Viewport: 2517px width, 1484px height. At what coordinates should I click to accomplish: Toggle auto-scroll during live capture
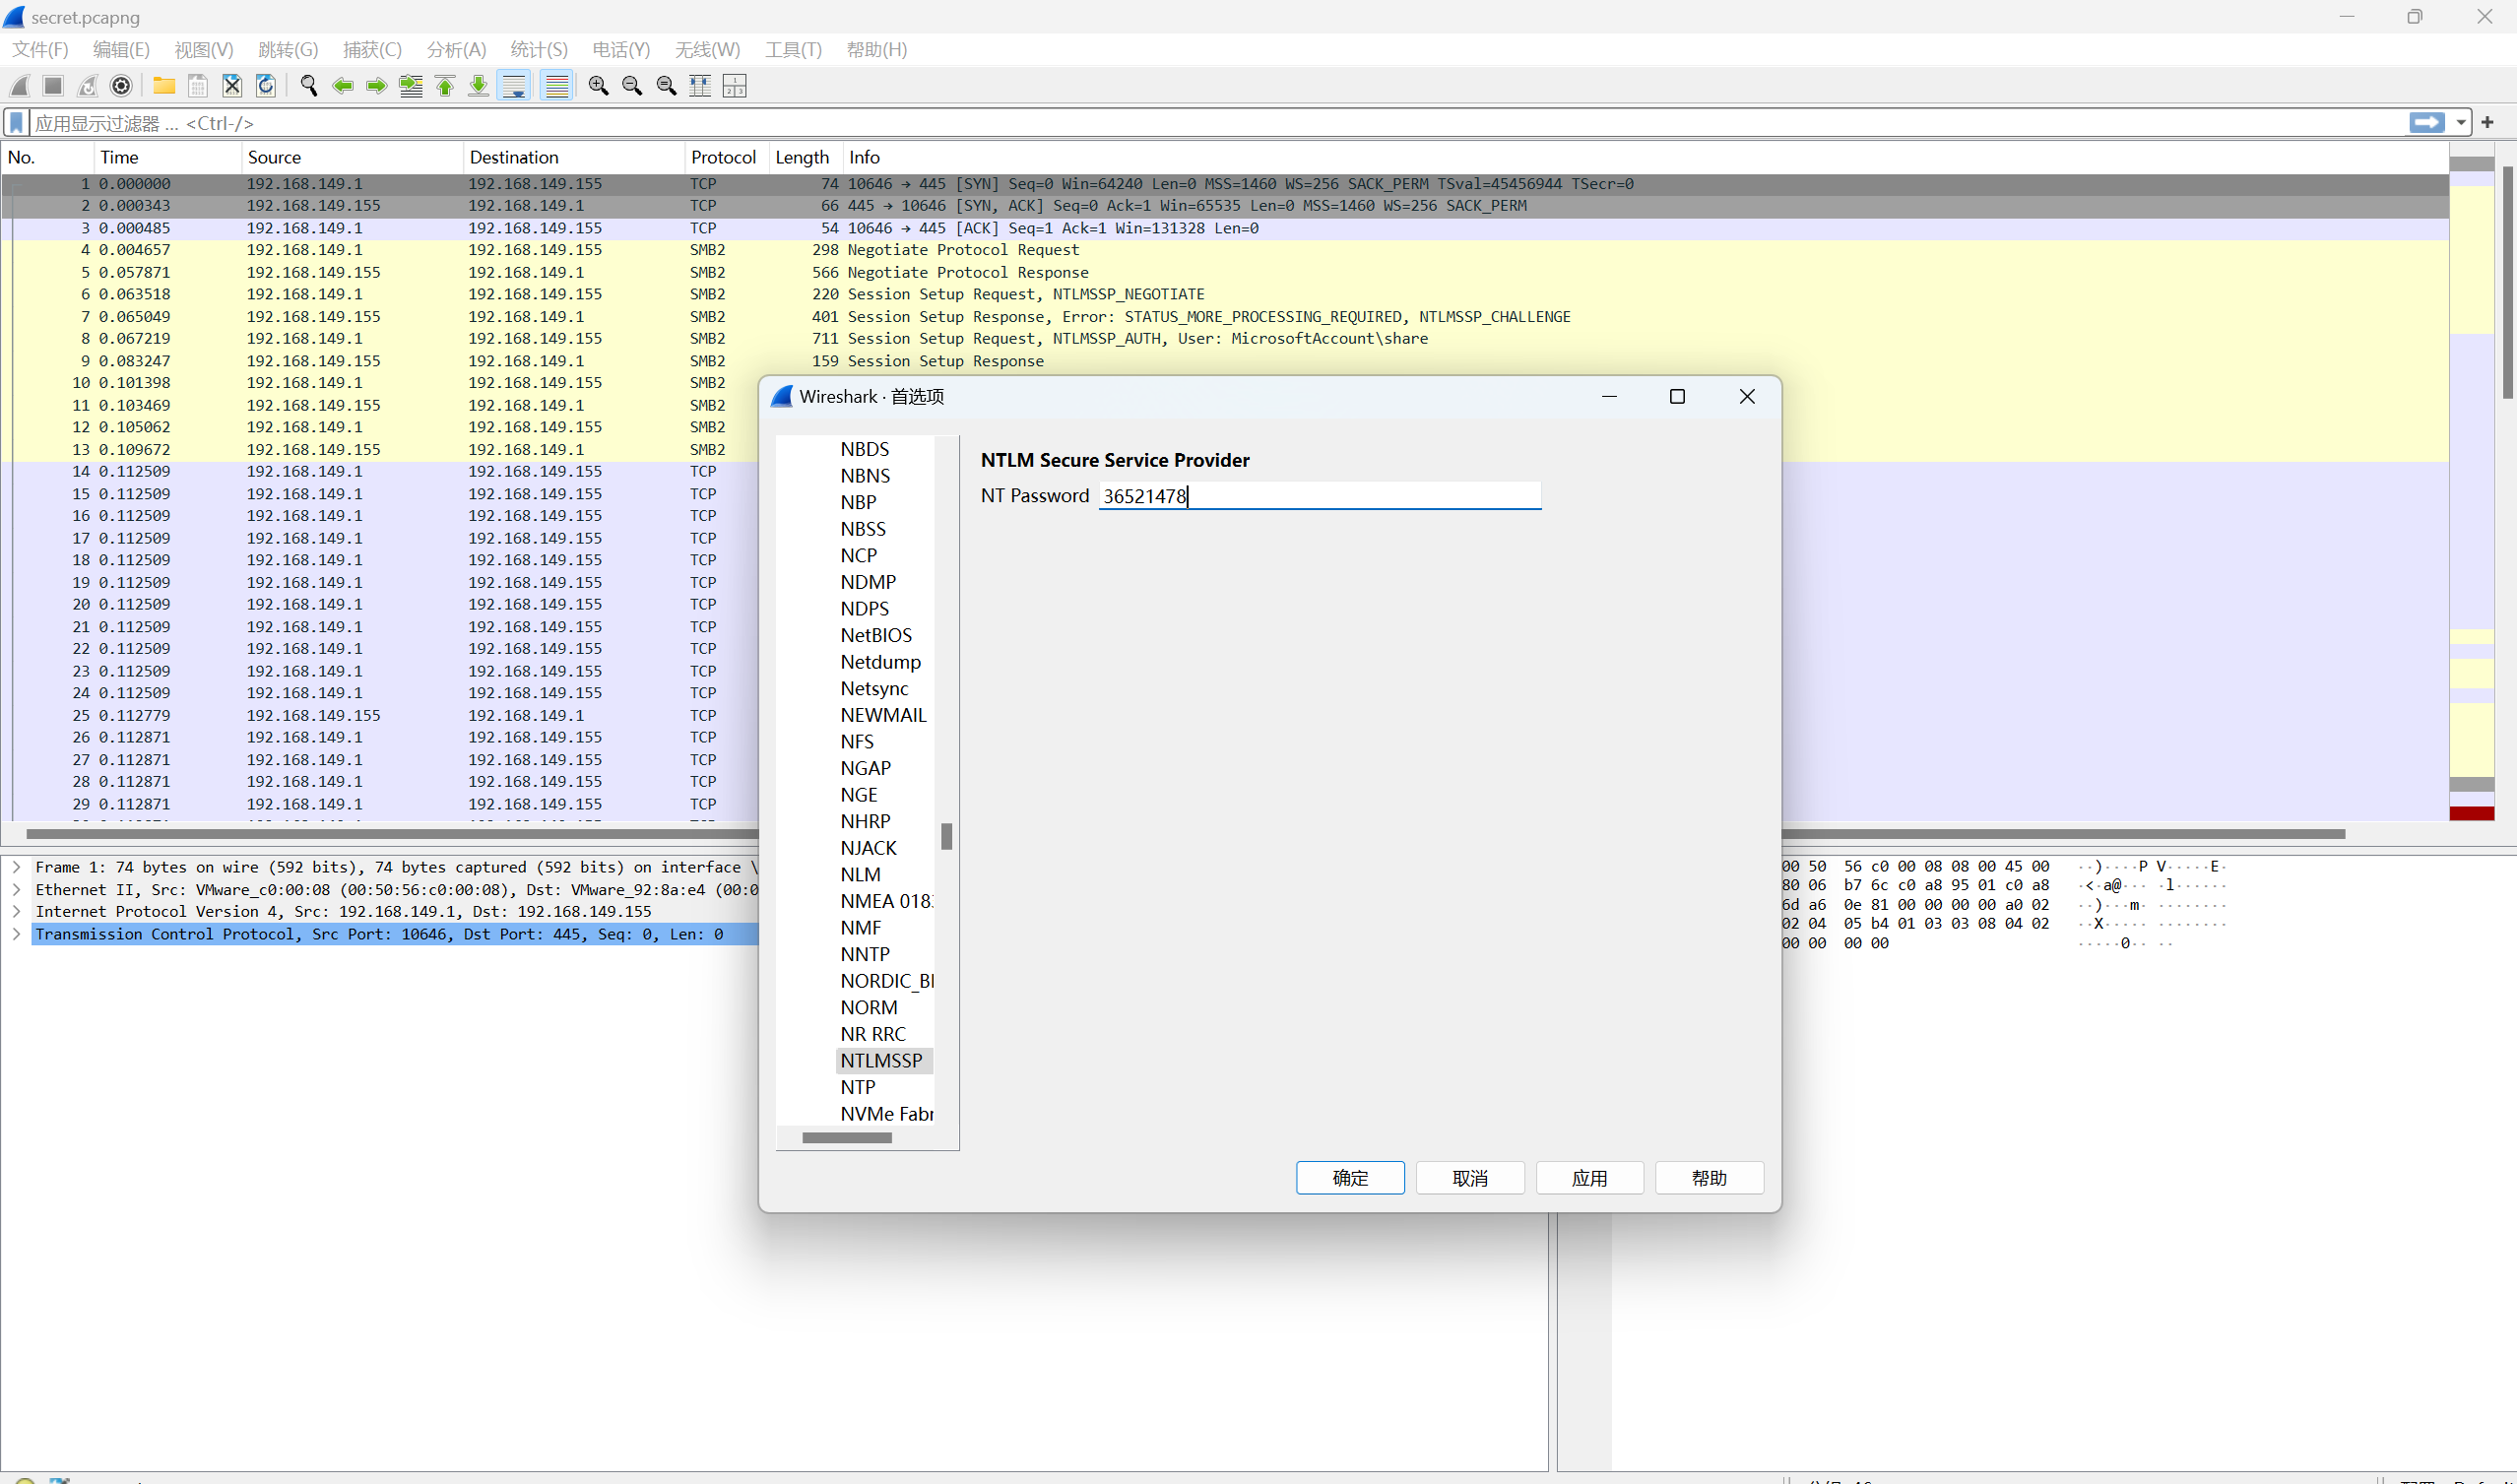click(x=514, y=86)
